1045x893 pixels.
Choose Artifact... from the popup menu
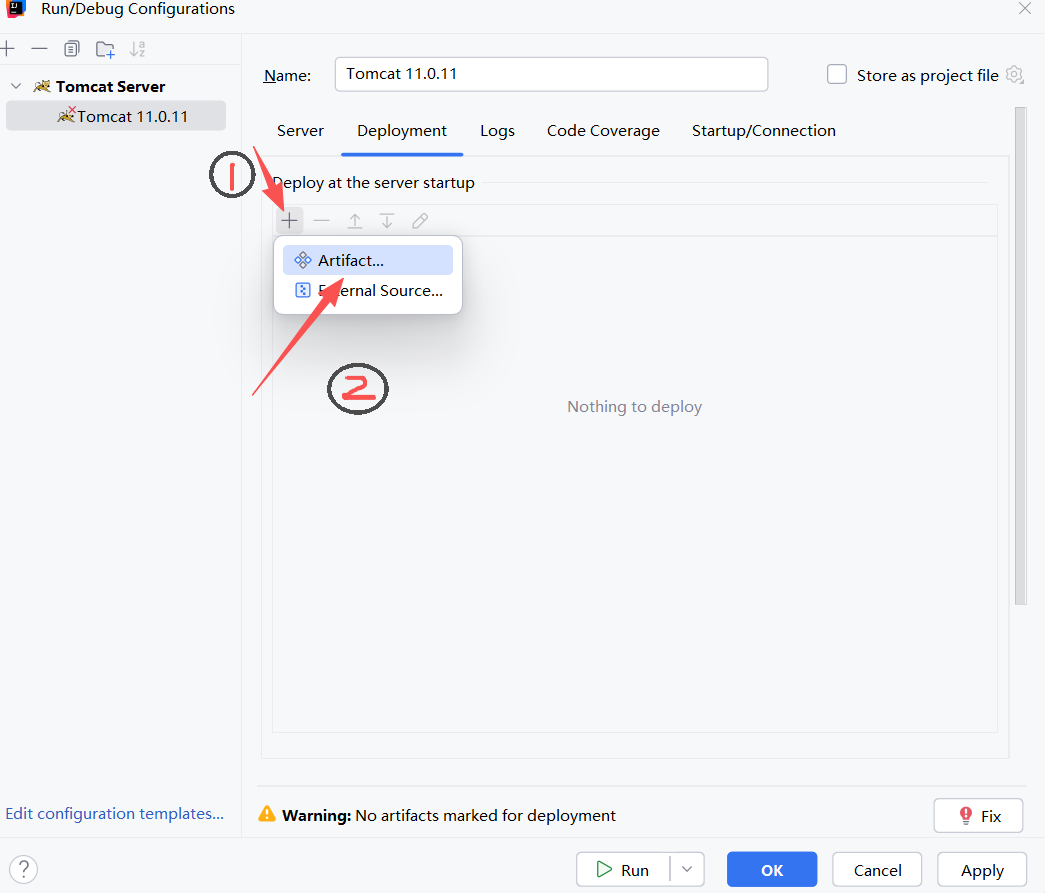368,260
